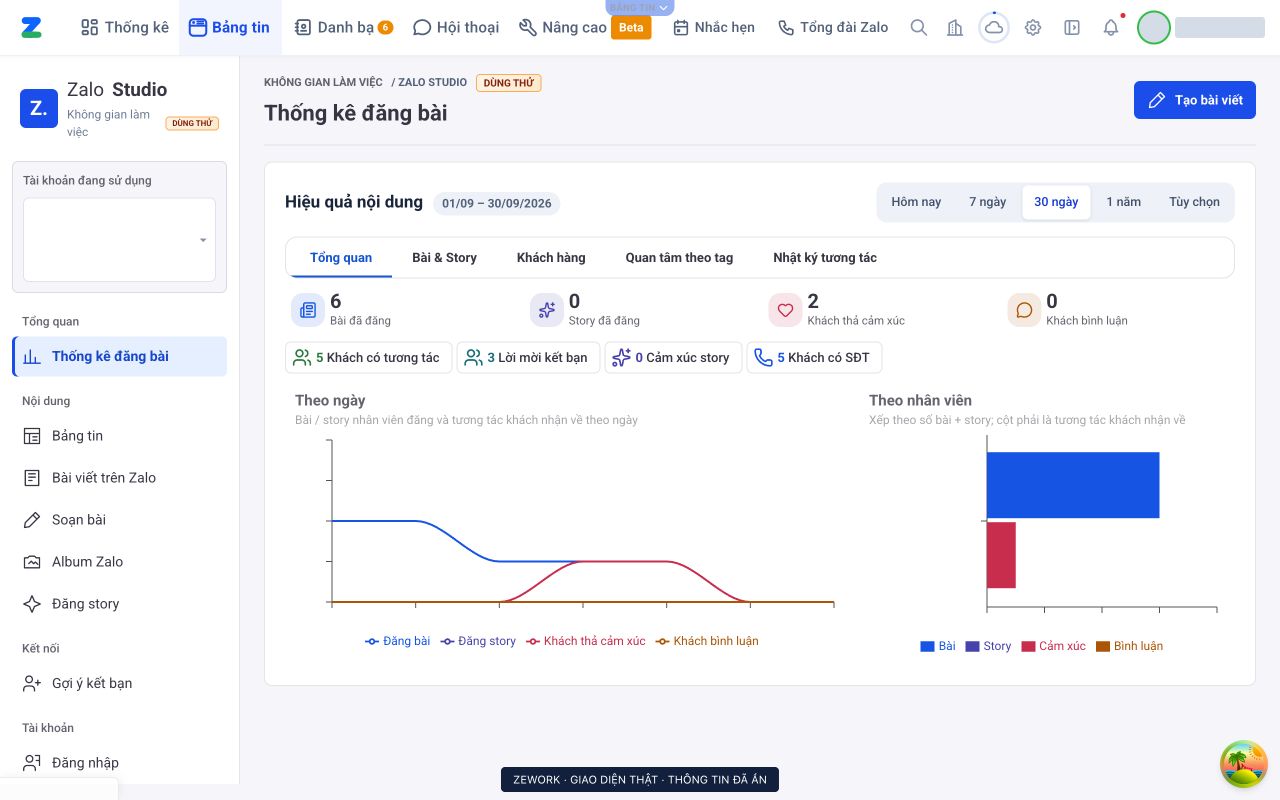Viewport: 1280px width, 800px height.
Task: Click purple Story legend swatch
Action: tap(972, 646)
